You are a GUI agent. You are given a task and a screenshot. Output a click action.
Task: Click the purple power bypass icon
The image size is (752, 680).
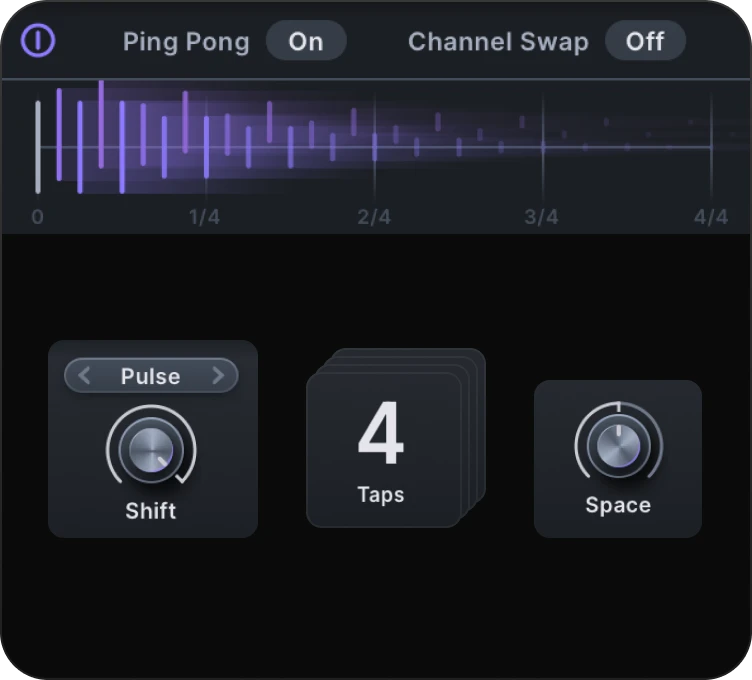point(38,40)
